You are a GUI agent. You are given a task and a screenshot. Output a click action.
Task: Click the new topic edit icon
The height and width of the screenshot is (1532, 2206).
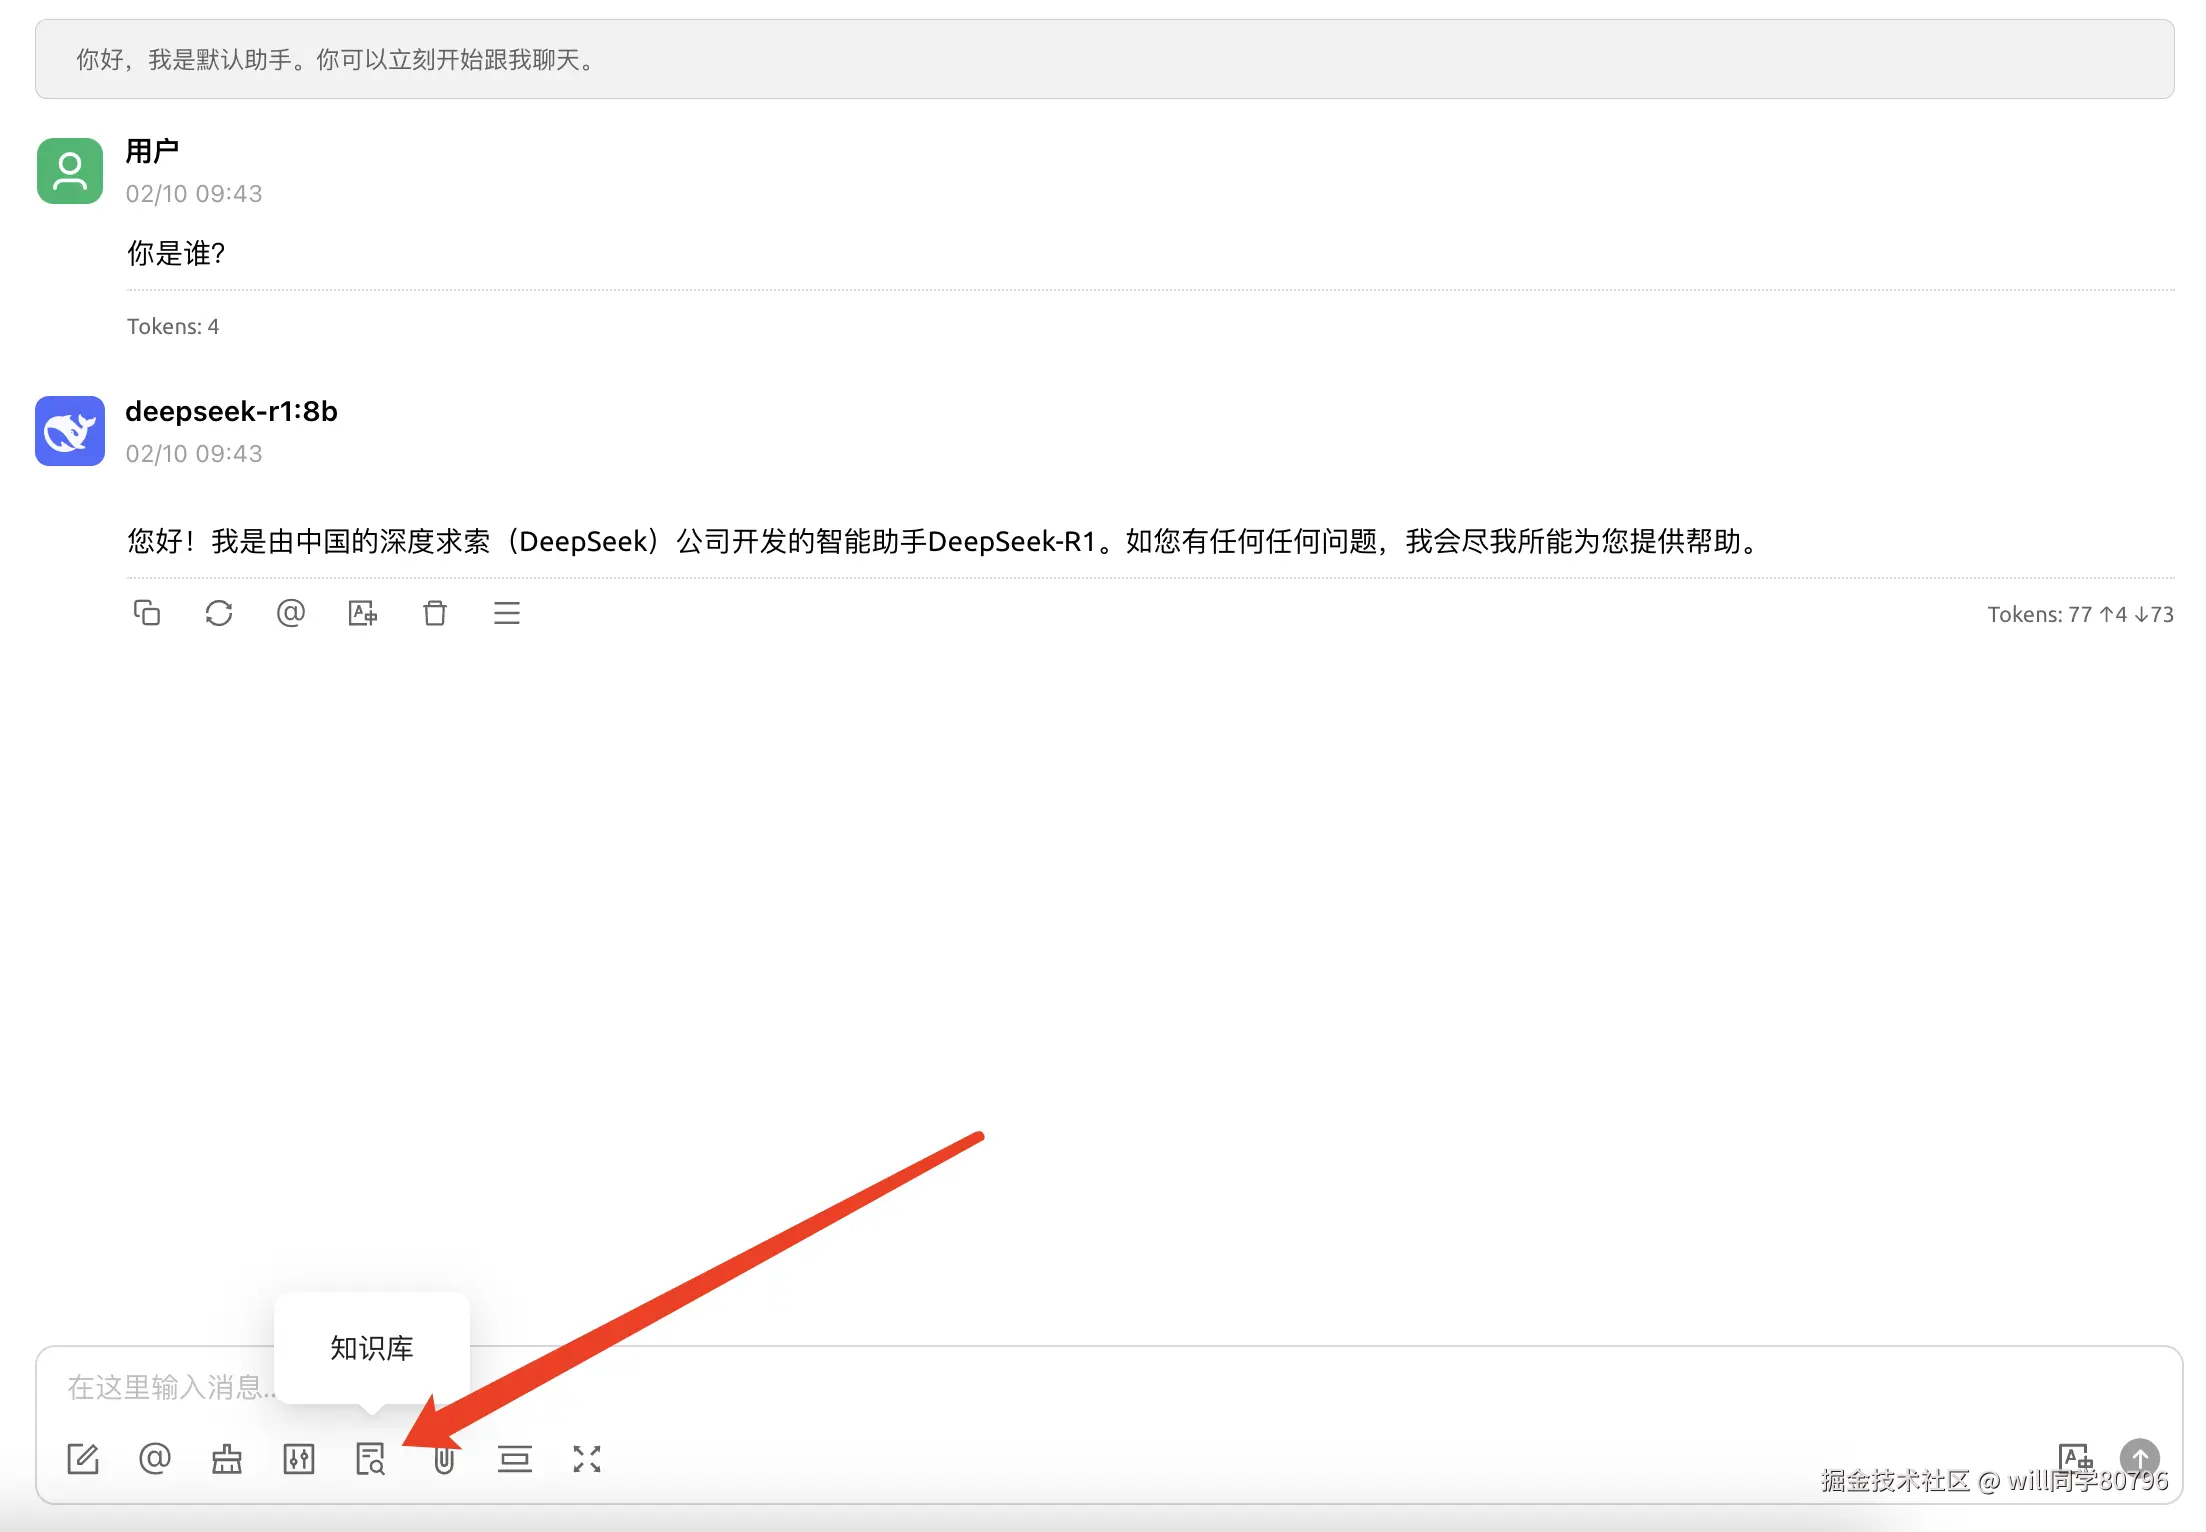click(83, 1459)
